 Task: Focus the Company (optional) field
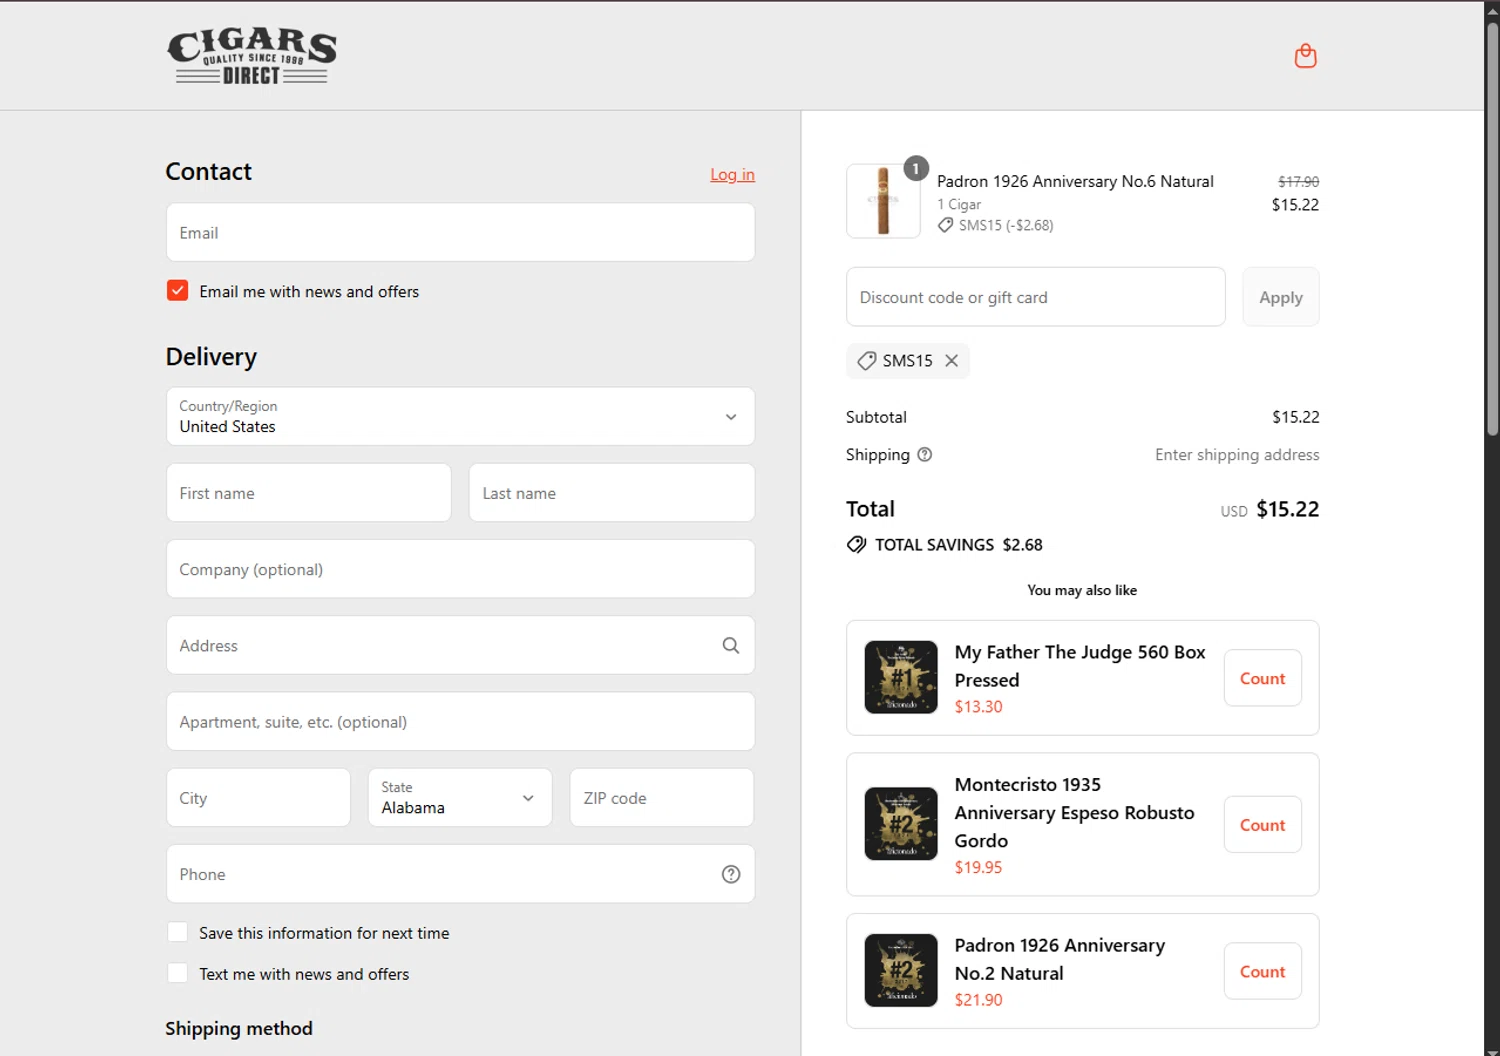tap(460, 569)
